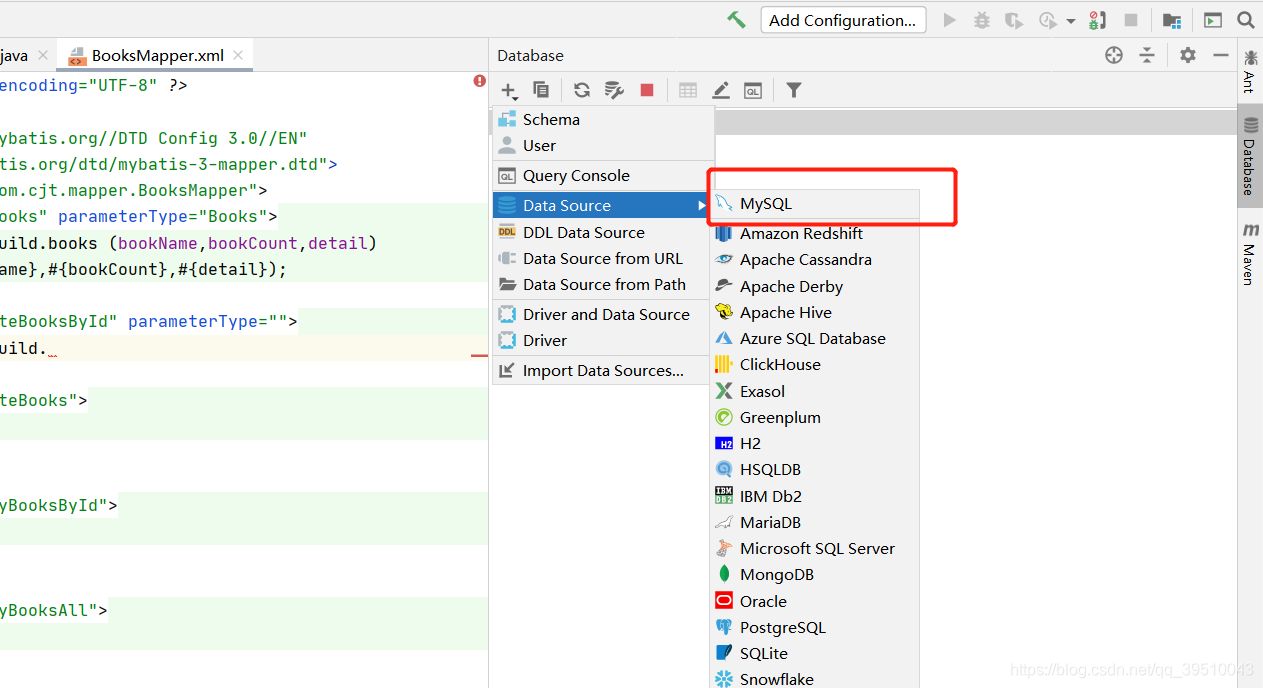Close the BooksMapper.xml tab

pos(238,55)
